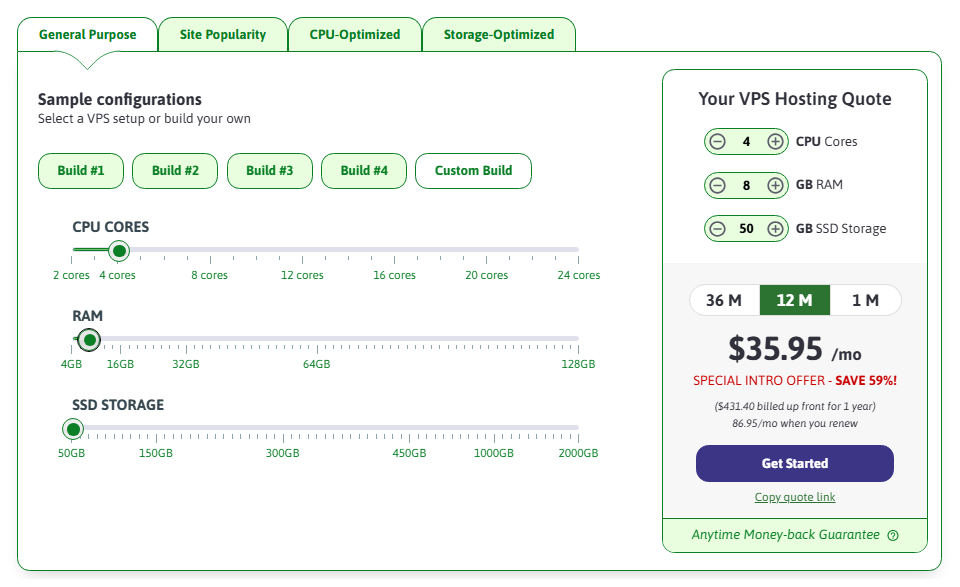Open the Storage-Optimized tab
Image resolution: width=960 pixels, height=587 pixels.
(x=499, y=33)
